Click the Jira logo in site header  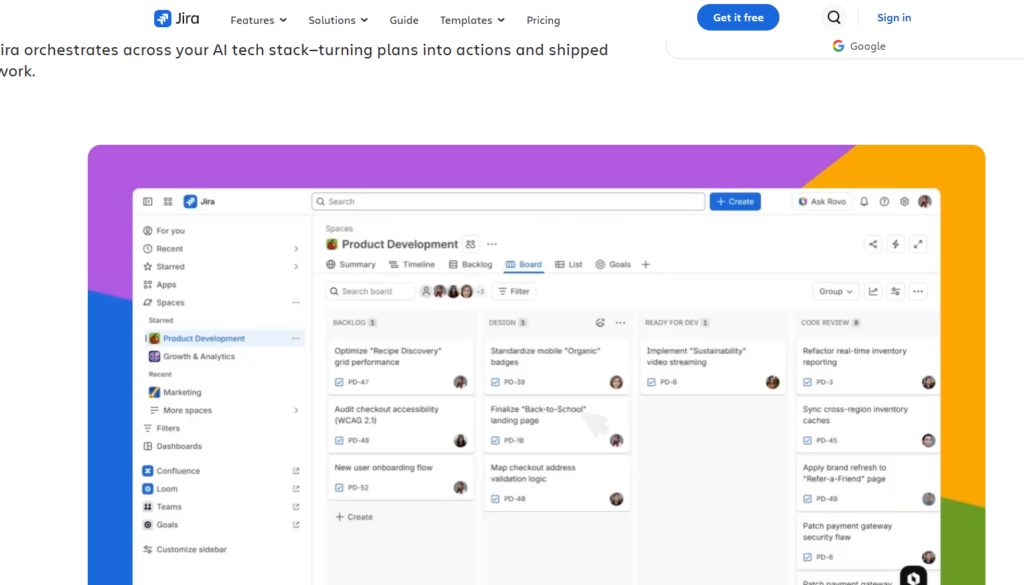tap(176, 18)
